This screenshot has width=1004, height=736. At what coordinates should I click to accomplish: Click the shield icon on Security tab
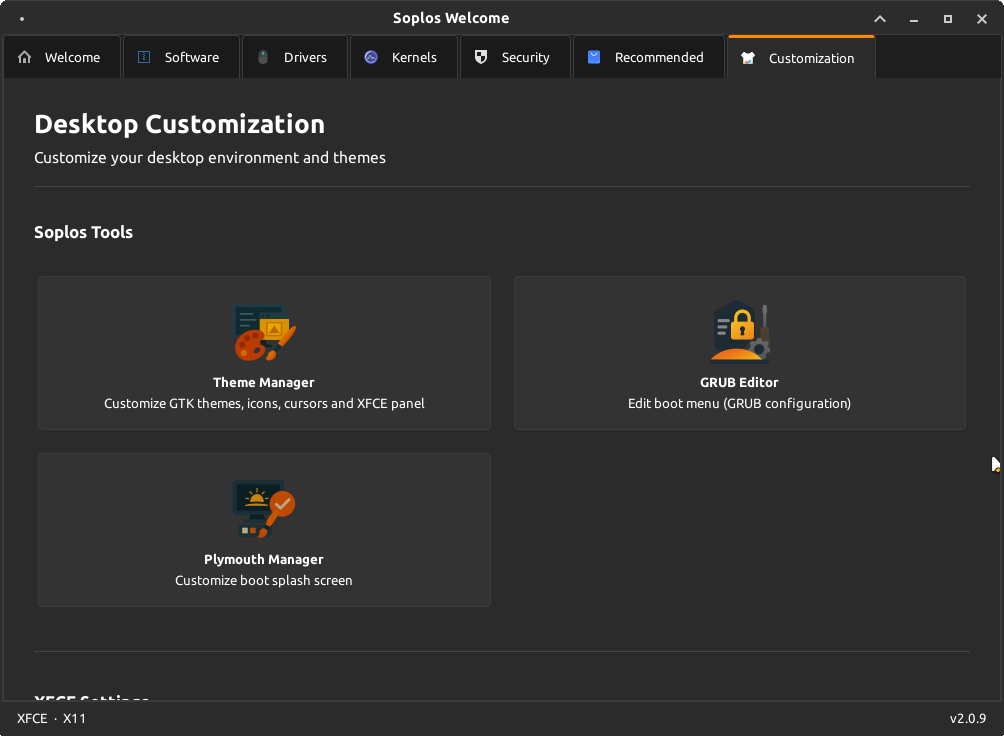(481, 57)
